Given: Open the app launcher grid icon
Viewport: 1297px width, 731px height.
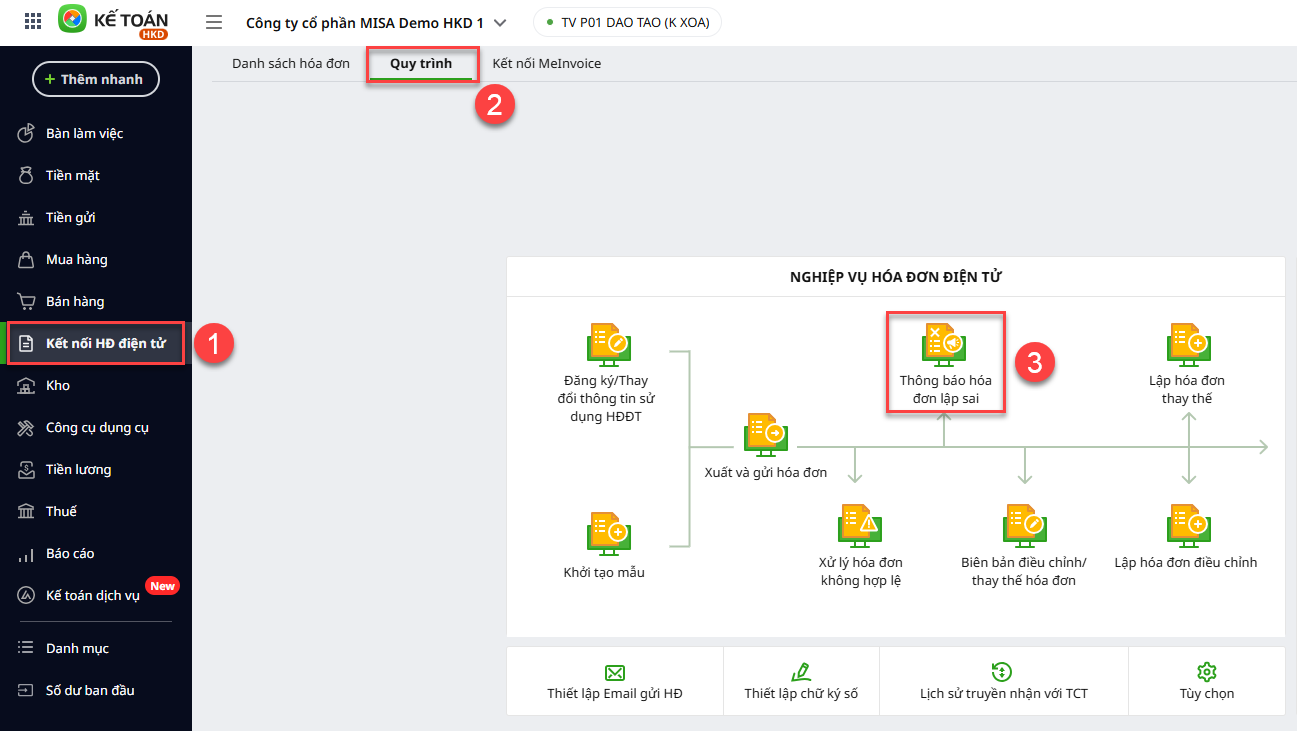Looking at the screenshot, I should 33,22.
